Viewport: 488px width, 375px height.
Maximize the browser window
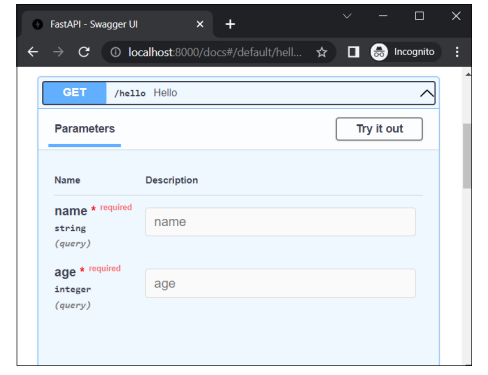tap(419, 16)
